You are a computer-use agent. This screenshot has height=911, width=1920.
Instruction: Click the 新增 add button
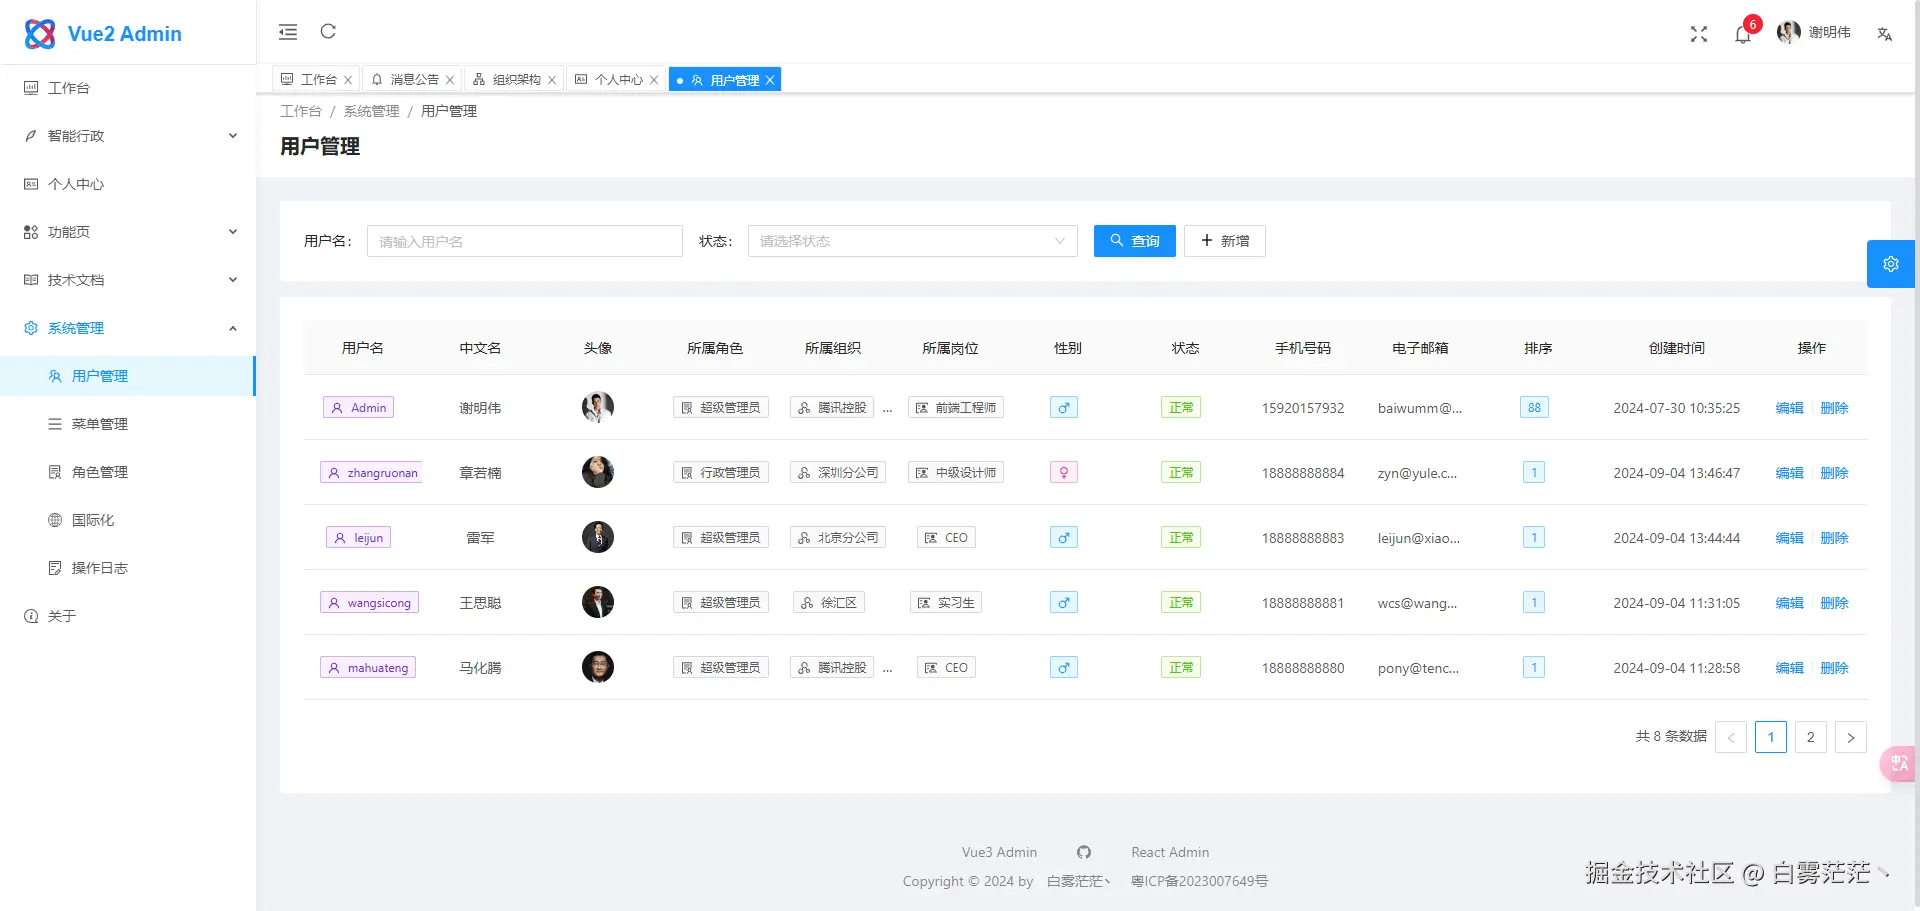(1225, 241)
